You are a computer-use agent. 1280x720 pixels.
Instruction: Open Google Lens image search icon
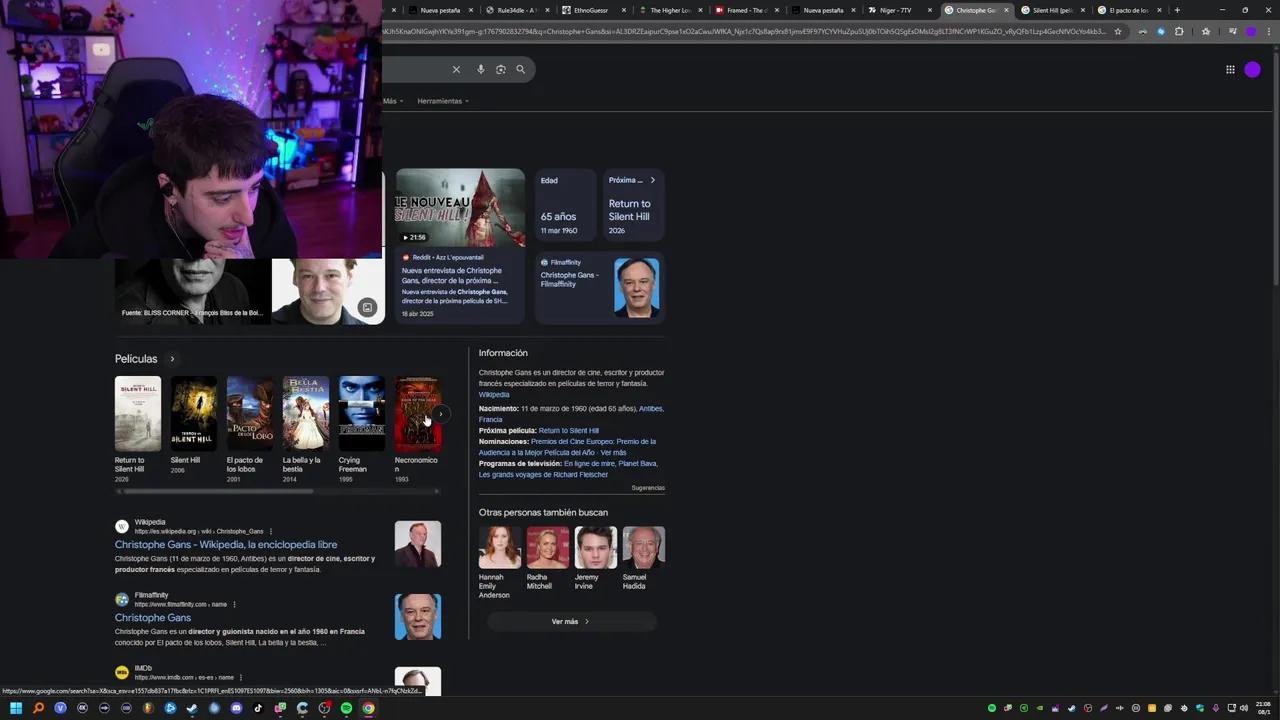[501, 69]
